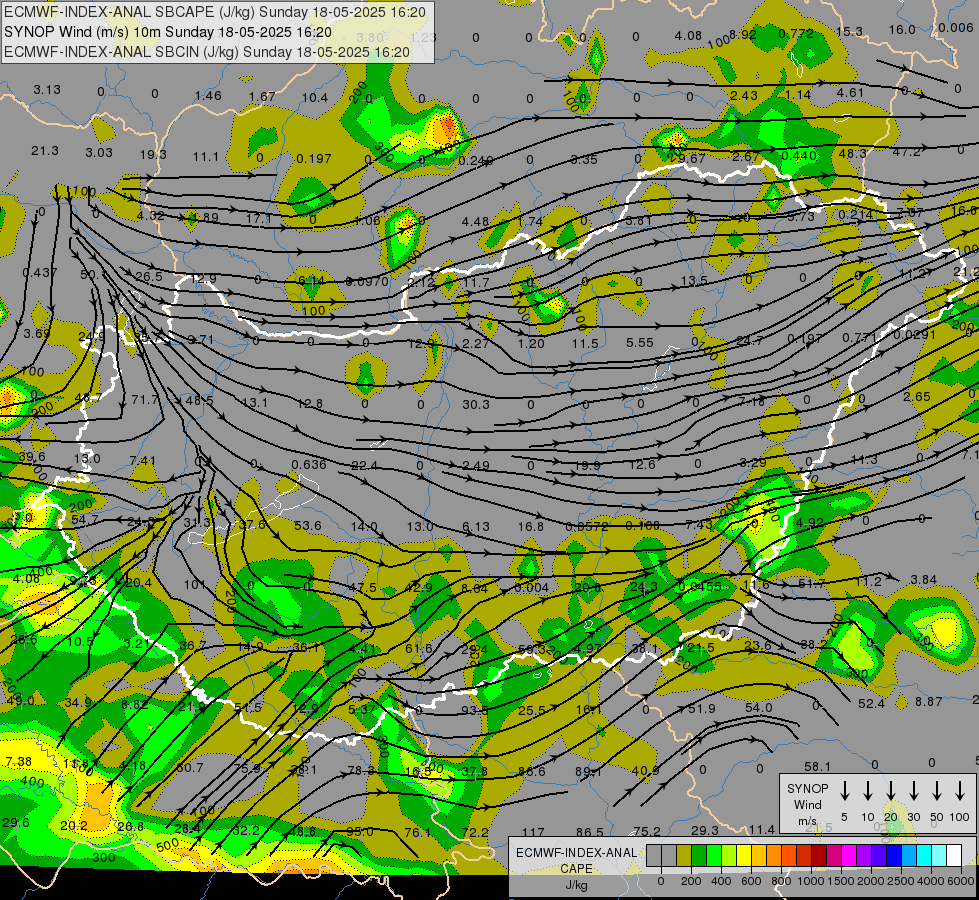Click the 10 m/s wind arrow in SYNOP legend

[867, 791]
